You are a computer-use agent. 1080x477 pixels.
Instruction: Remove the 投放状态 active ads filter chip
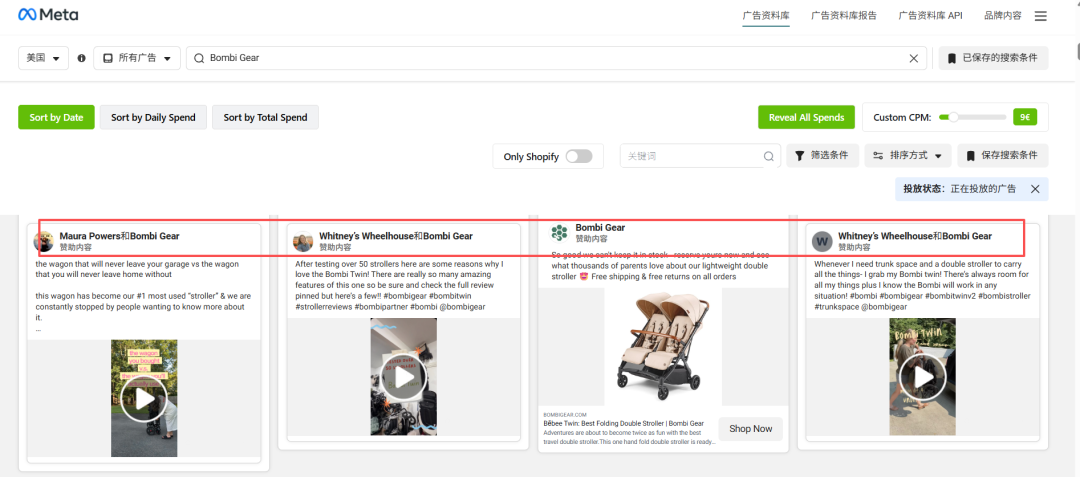(x=1035, y=189)
